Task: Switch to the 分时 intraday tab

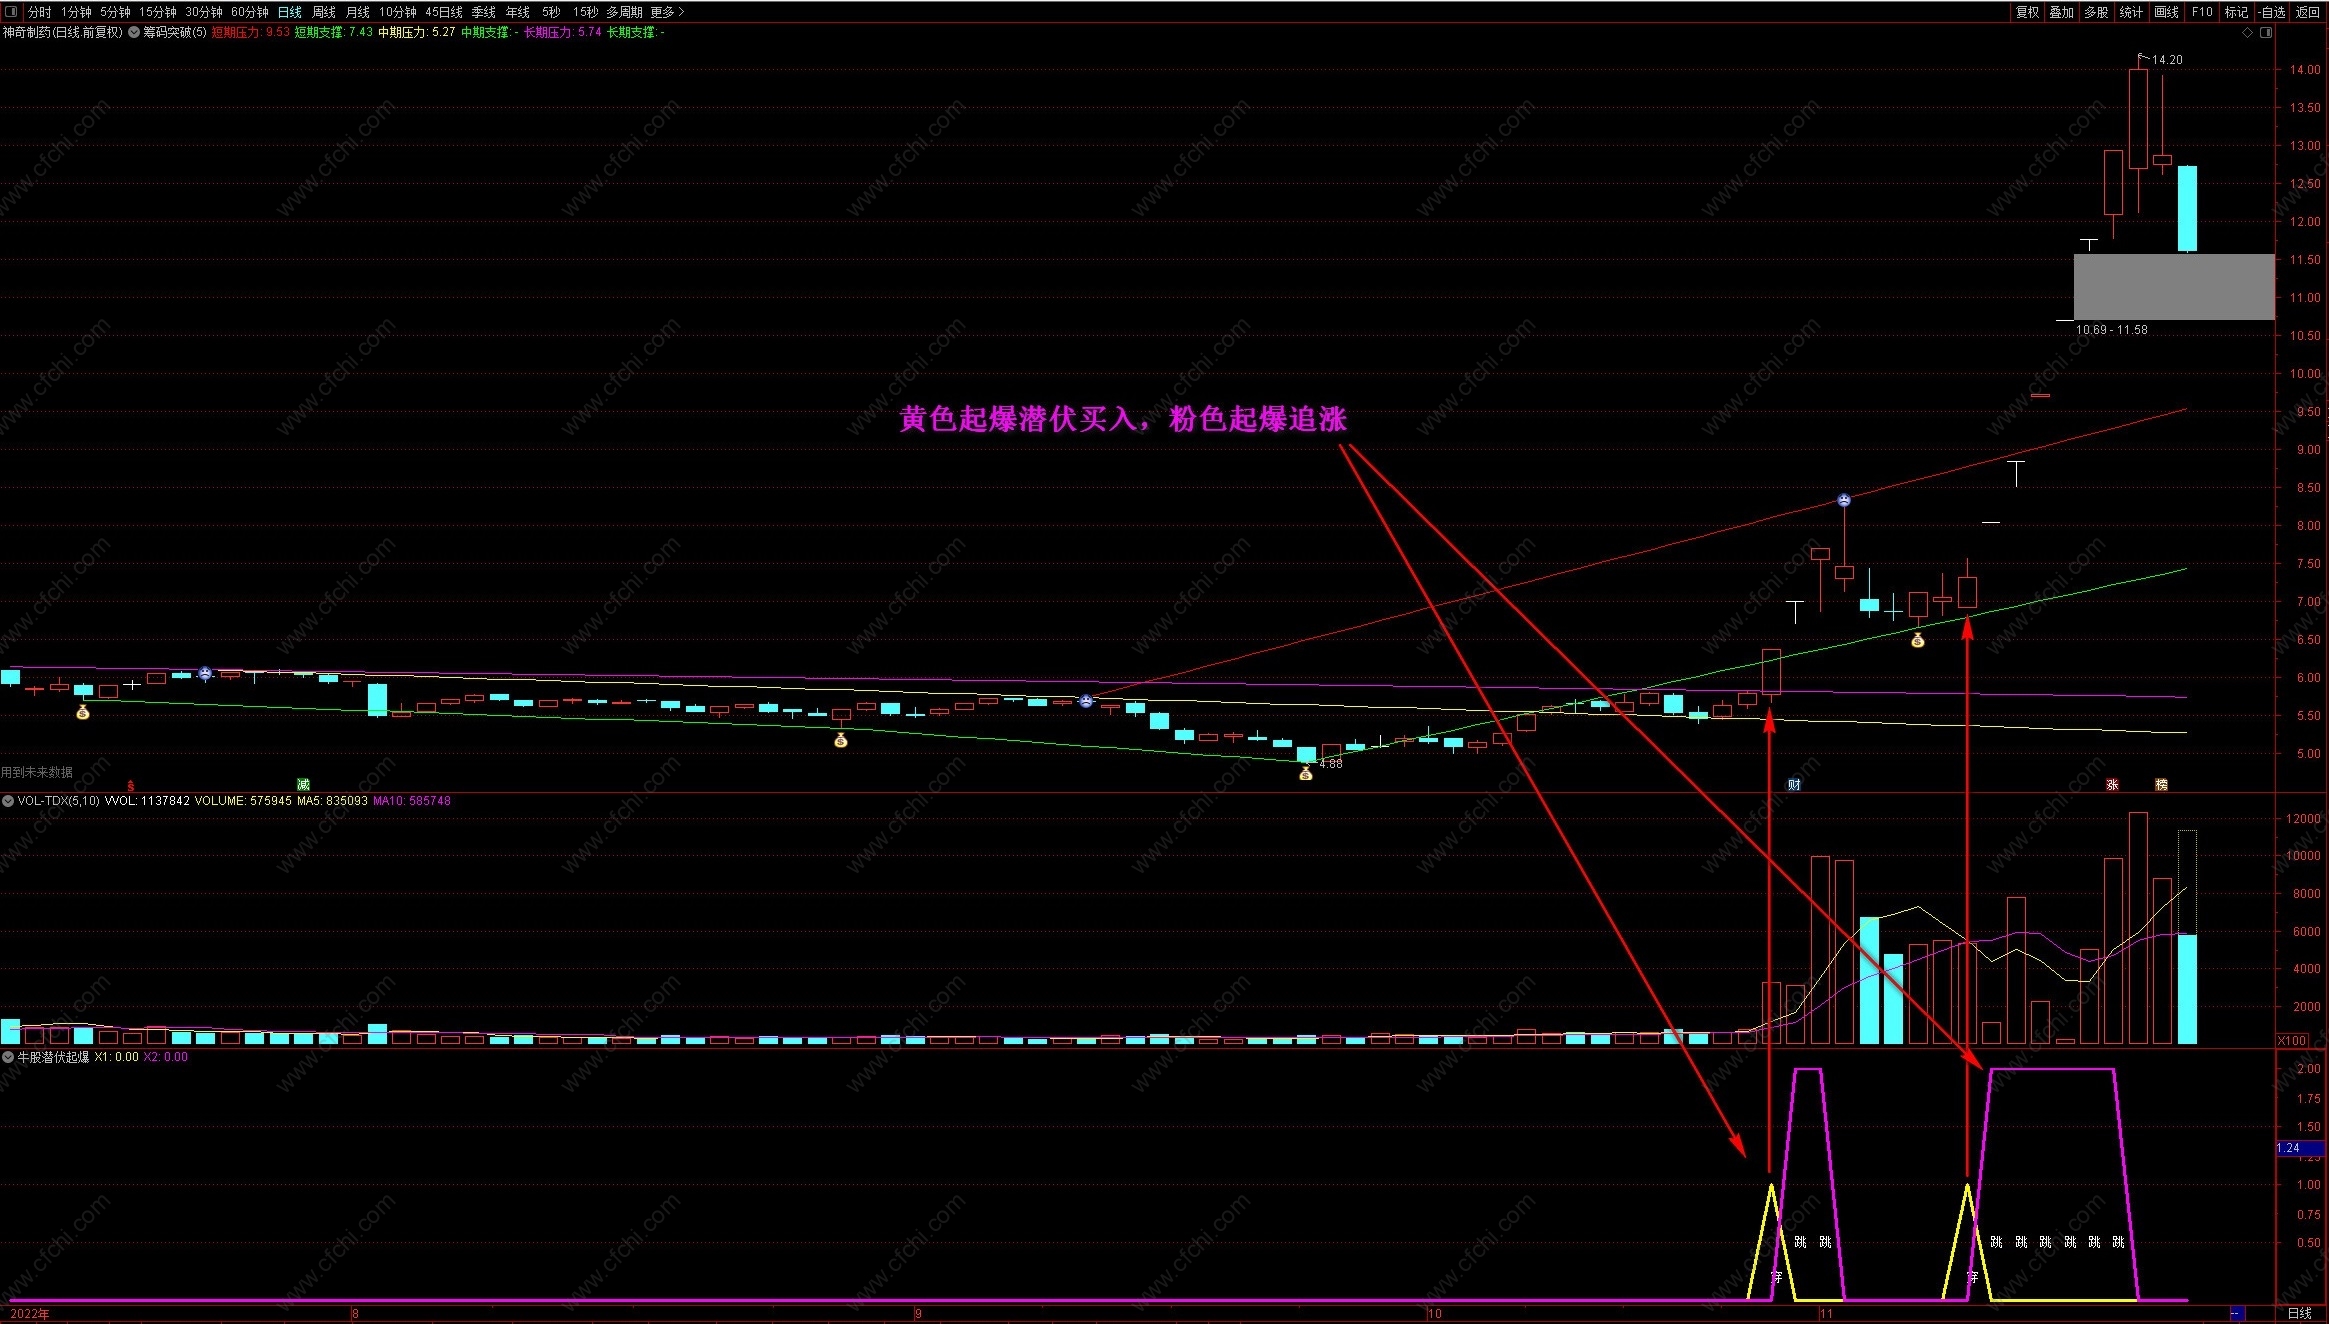Action: tap(39, 12)
